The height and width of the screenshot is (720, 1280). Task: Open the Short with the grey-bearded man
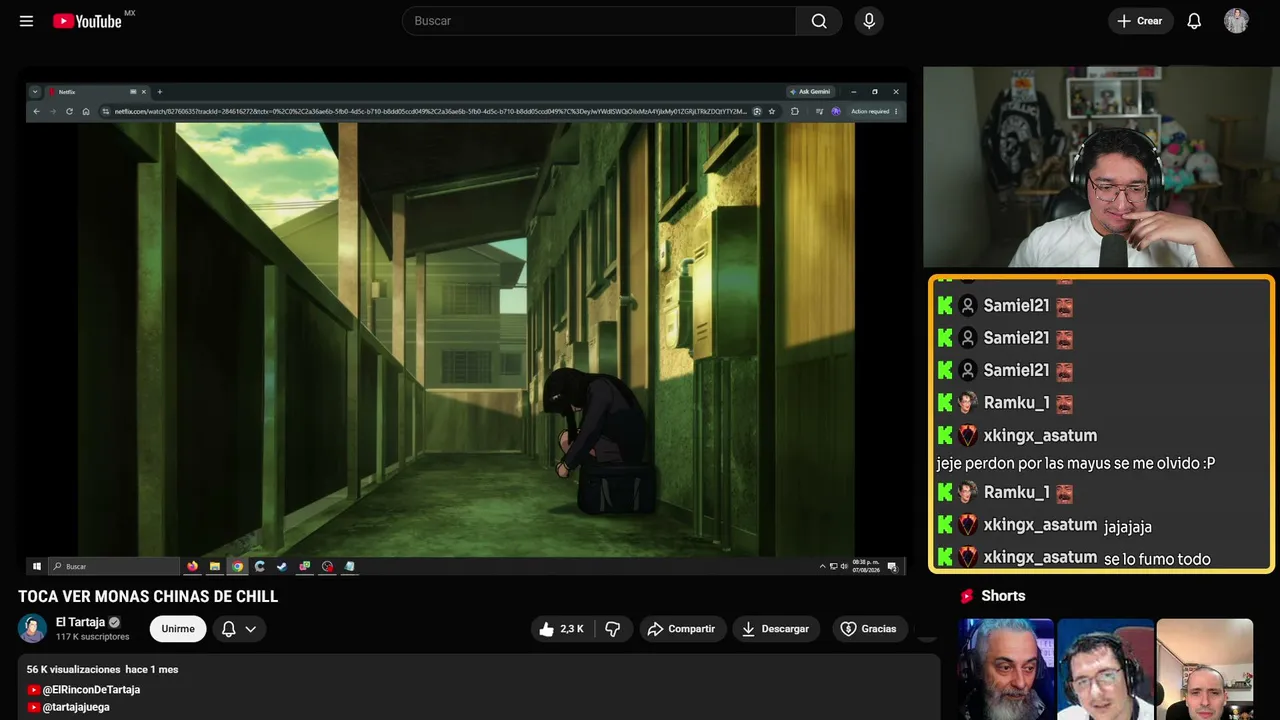[1006, 669]
